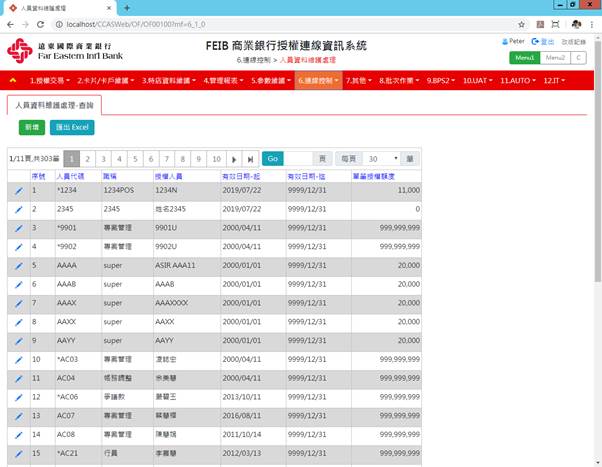
Task: Select the personnel data query tab
Action: coord(54,105)
